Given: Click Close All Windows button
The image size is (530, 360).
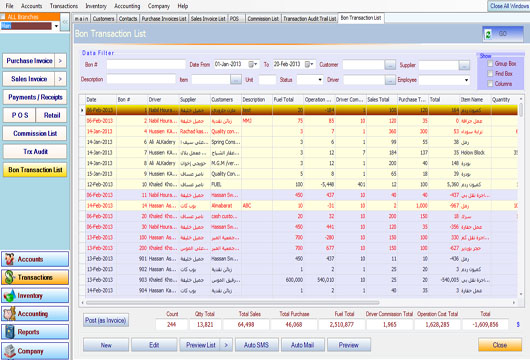Looking at the screenshot, I should [x=509, y=6].
